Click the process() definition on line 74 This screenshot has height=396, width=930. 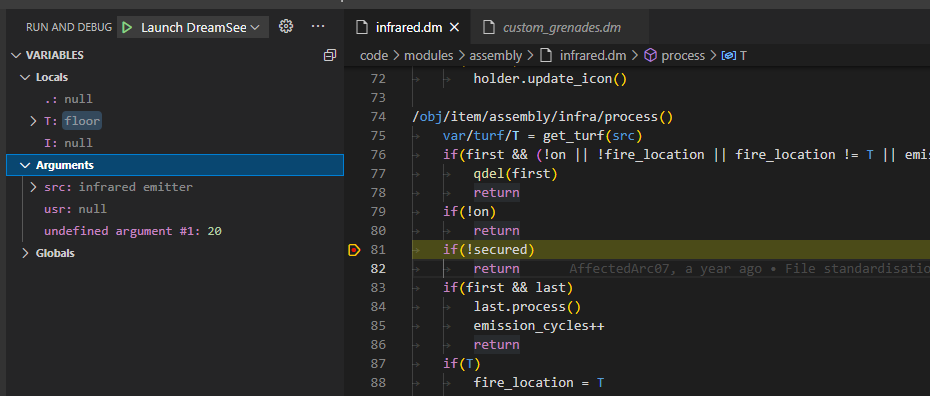pos(543,117)
